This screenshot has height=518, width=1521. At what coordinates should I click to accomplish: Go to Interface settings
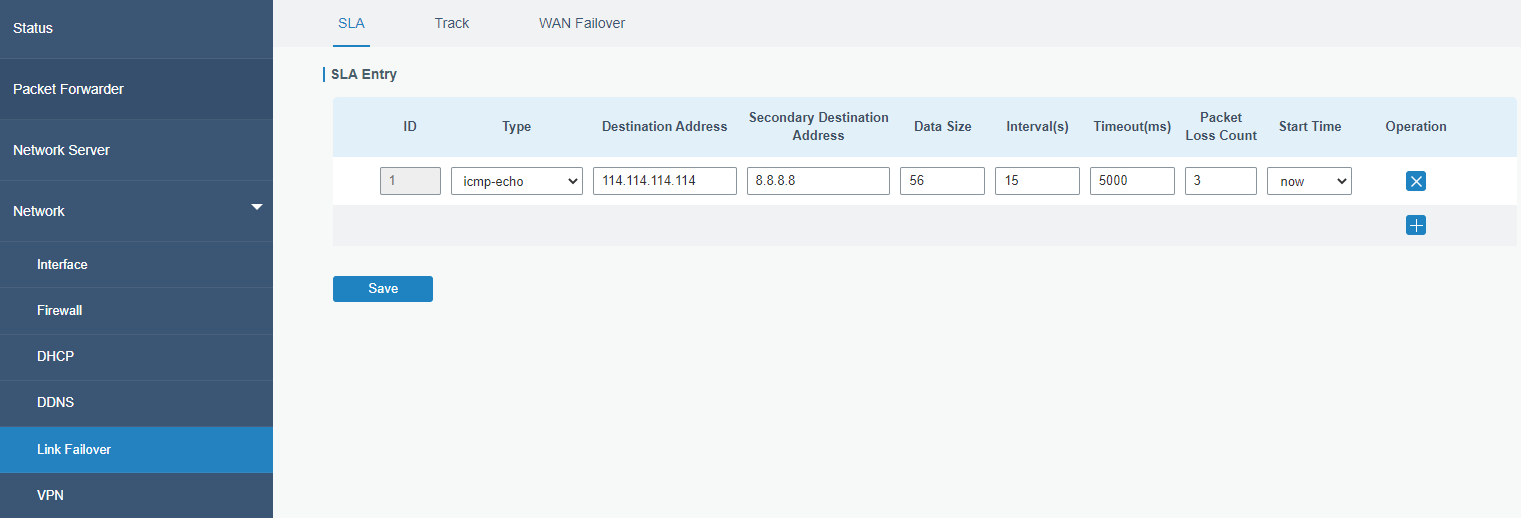point(62,265)
